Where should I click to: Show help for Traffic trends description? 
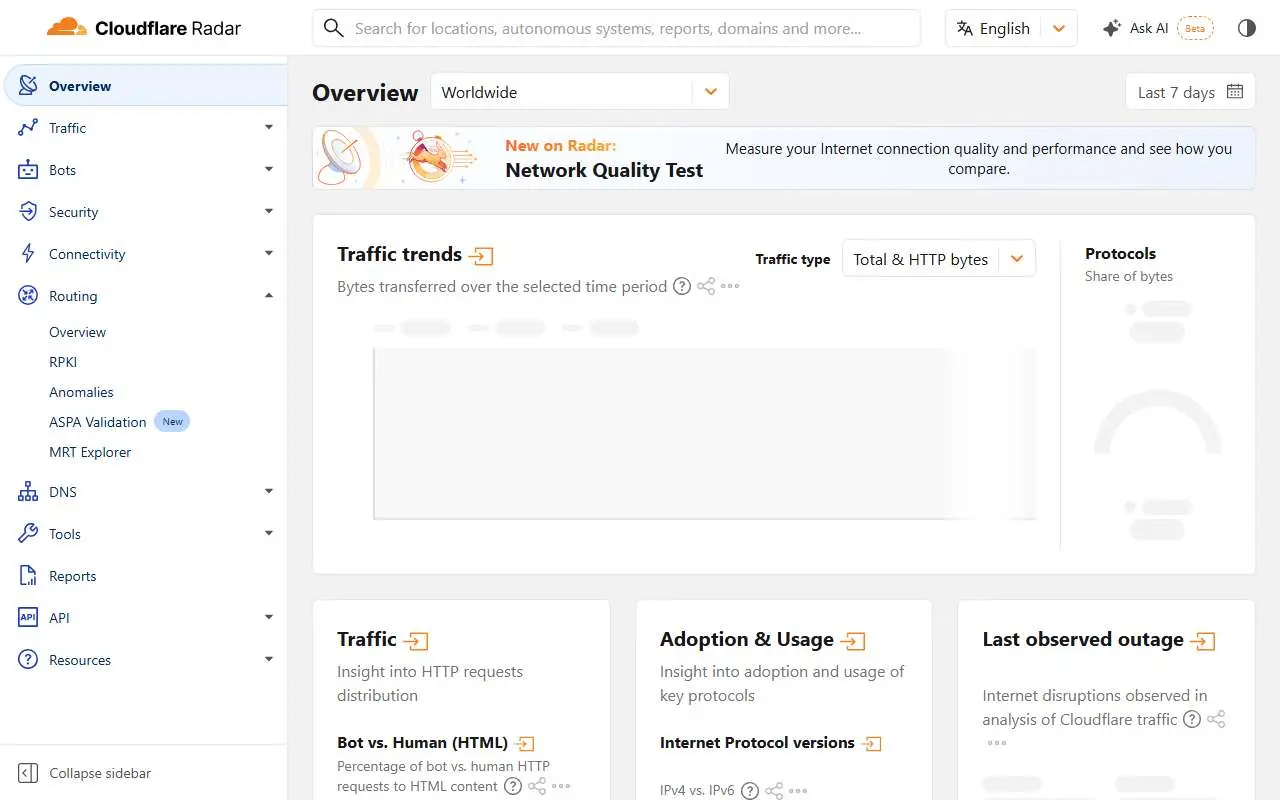pos(681,286)
